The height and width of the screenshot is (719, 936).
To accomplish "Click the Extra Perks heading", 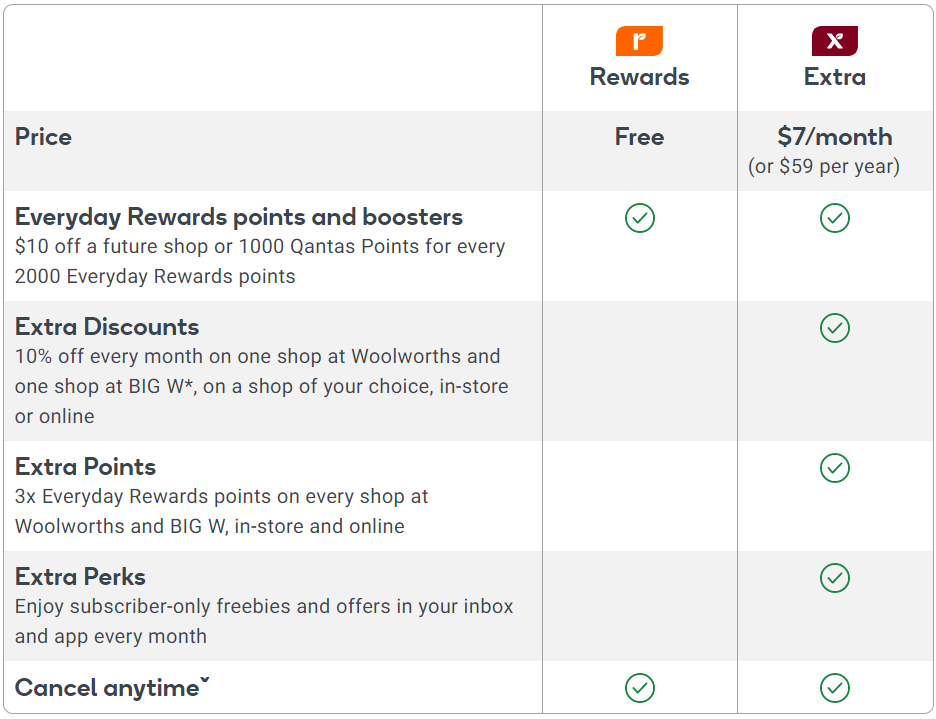I will (80, 577).
